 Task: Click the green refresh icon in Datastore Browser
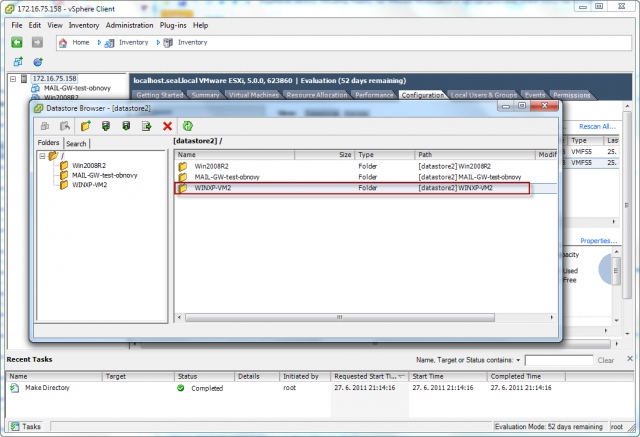[188, 126]
